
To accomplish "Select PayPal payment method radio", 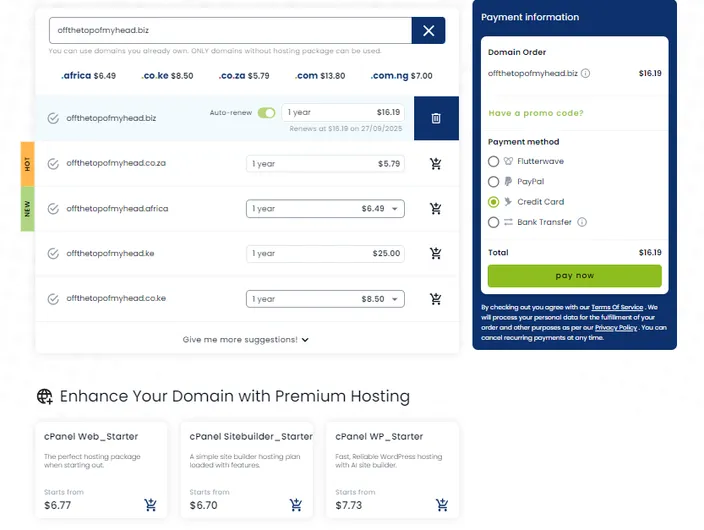I will 493,181.
